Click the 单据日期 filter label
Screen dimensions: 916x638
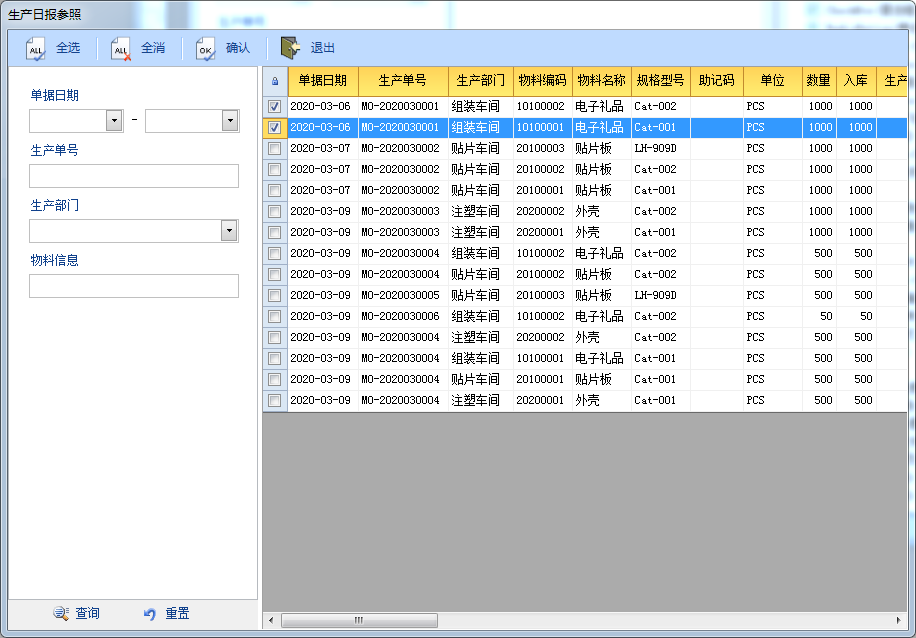[x=54, y=95]
